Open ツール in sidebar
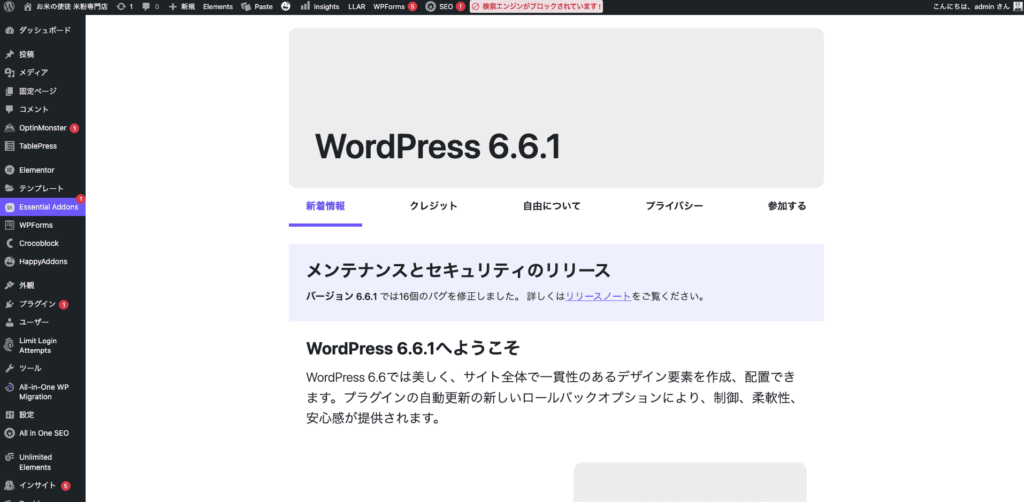This screenshot has height=502, width=1024. [x=42, y=368]
